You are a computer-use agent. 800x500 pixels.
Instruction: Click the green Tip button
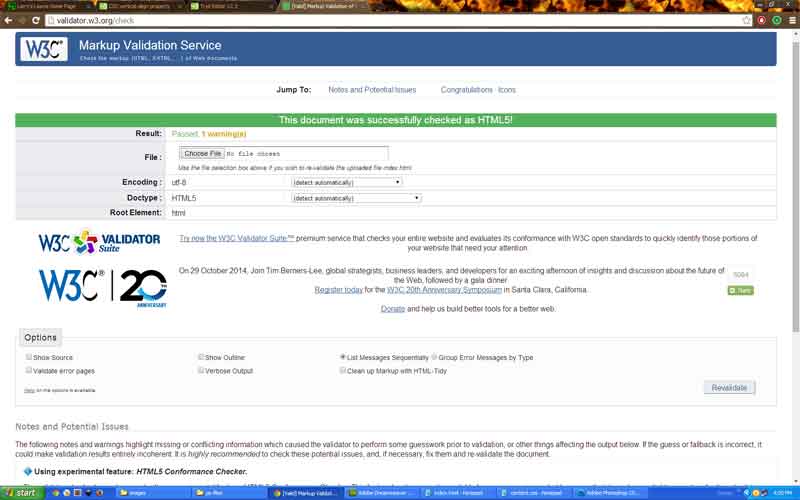click(740, 290)
